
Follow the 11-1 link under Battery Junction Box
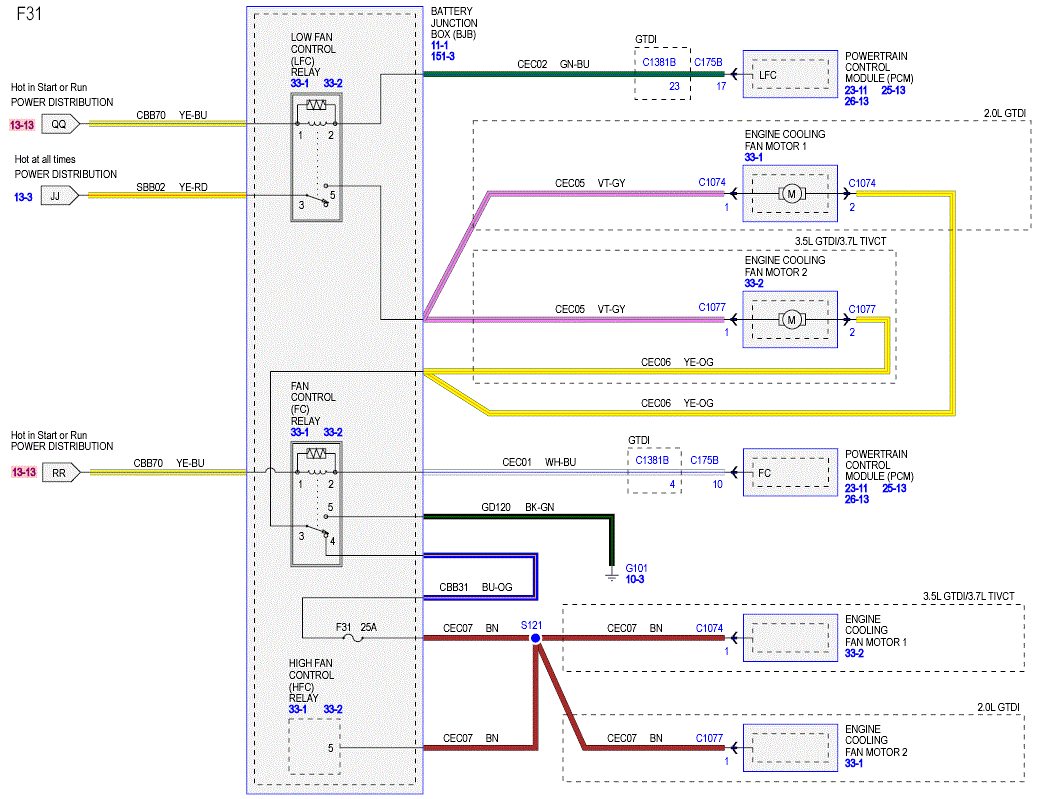[439, 45]
